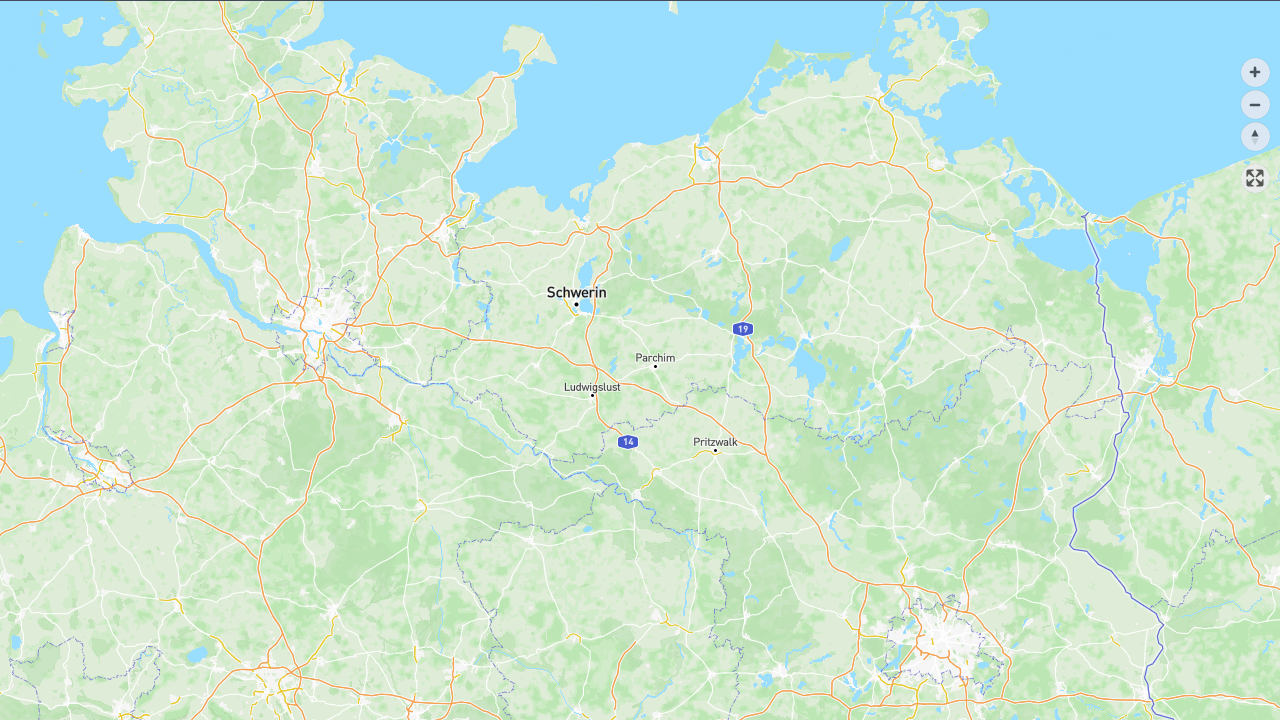Zoom in with the plus button
The width and height of the screenshot is (1280, 720).
[1255, 72]
